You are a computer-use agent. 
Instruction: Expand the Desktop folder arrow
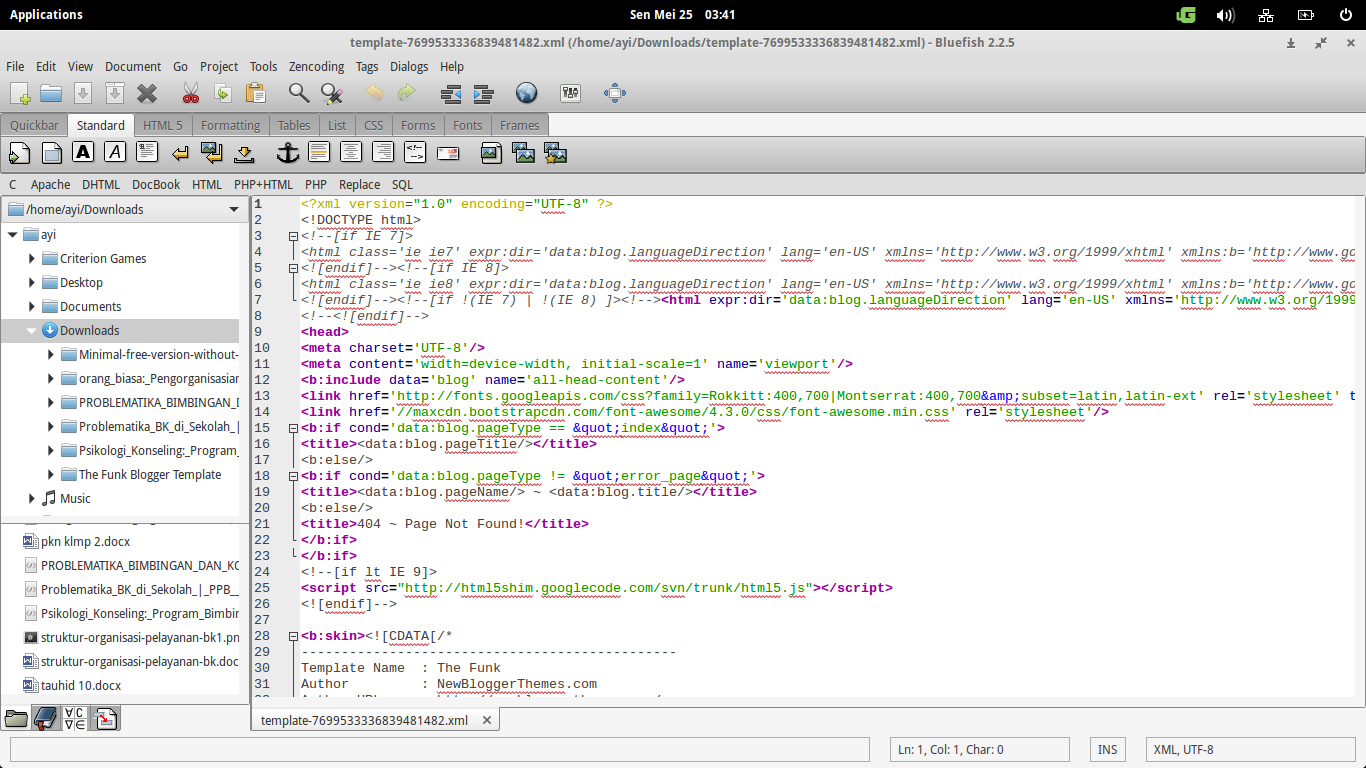pyautogui.click(x=33, y=283)
